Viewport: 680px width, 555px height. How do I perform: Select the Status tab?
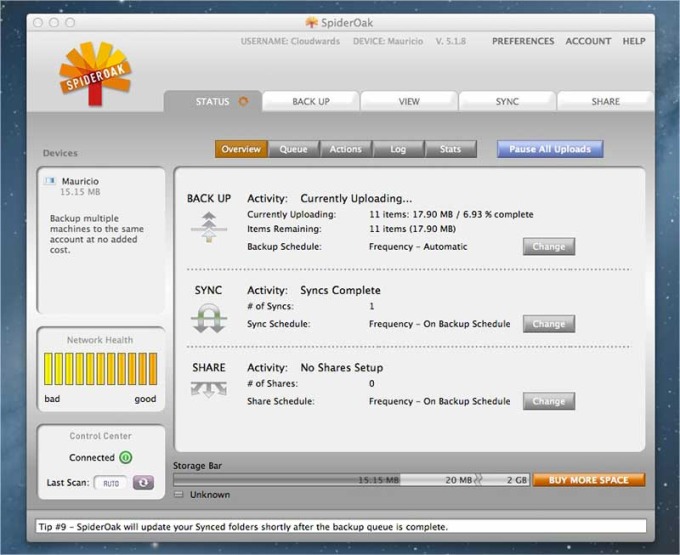(x=213, y=101)
